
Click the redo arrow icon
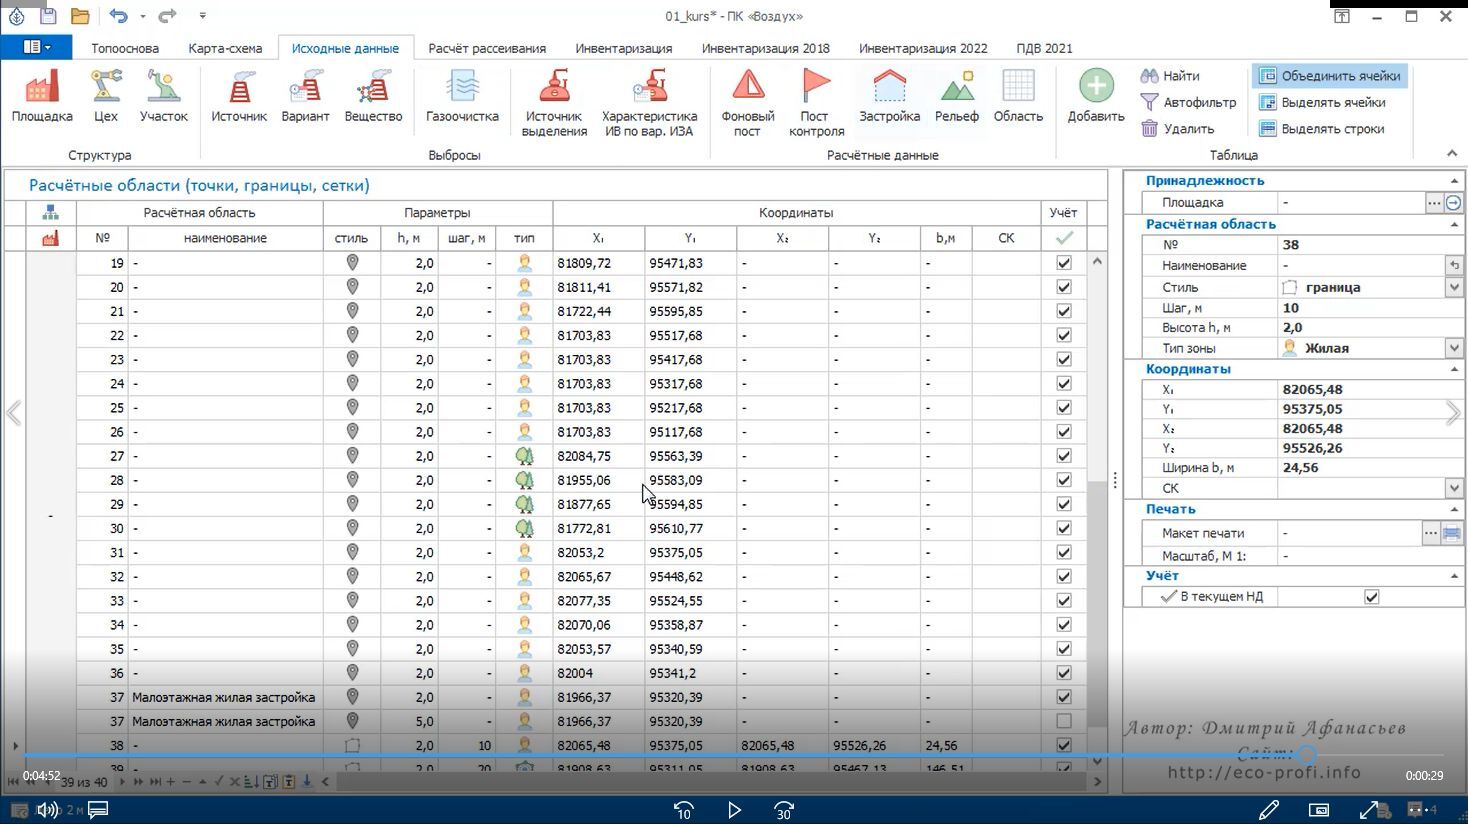[x=168, y=16]
